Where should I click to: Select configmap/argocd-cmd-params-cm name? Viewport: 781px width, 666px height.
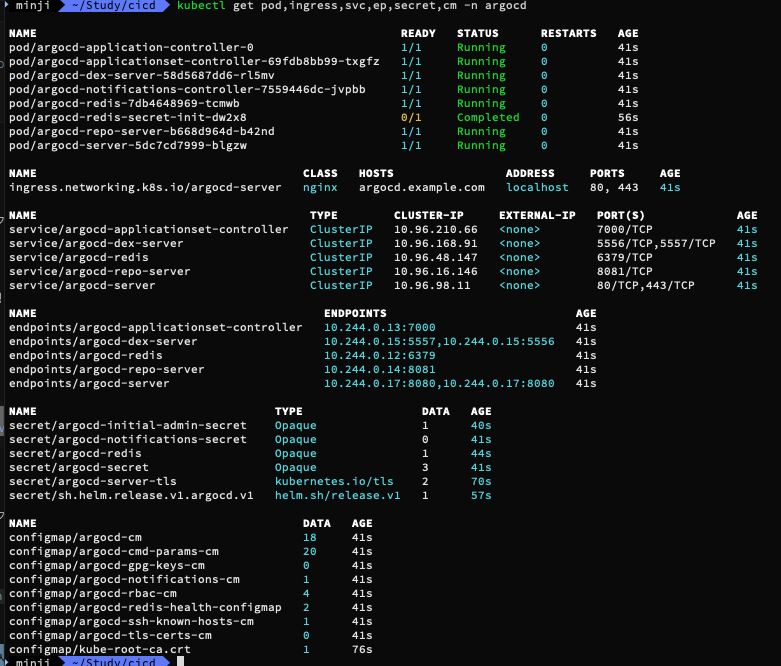click(x=114, y=551)
